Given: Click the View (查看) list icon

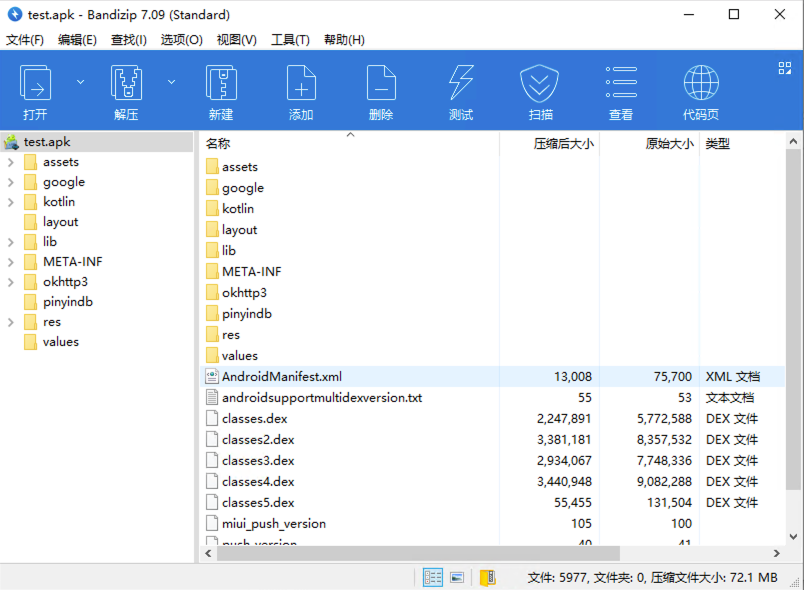Looking at the screenshot, I should click(621, 82).
